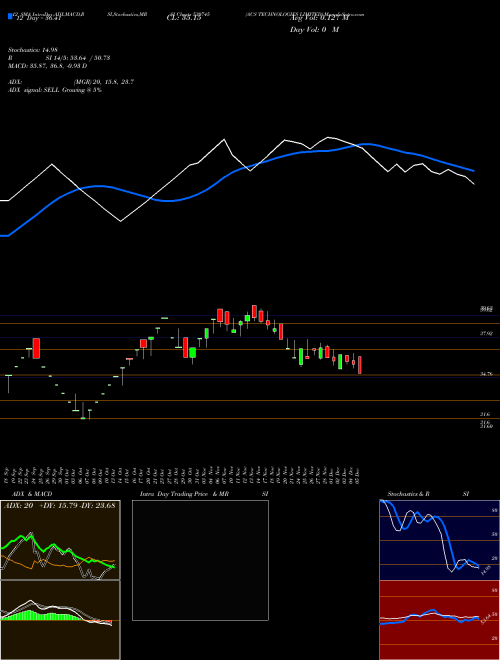Open the MACD histogram chart with green bars

coord(60,620)
